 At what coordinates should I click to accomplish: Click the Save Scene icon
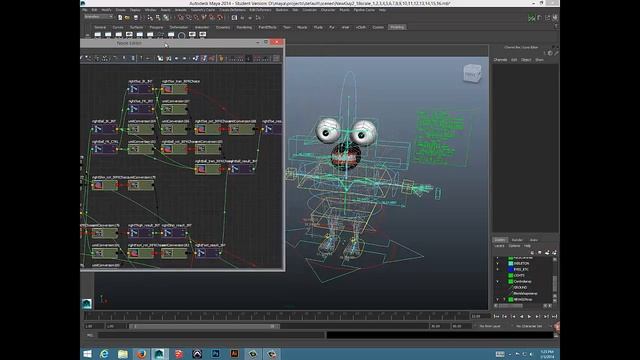point(136,18)
